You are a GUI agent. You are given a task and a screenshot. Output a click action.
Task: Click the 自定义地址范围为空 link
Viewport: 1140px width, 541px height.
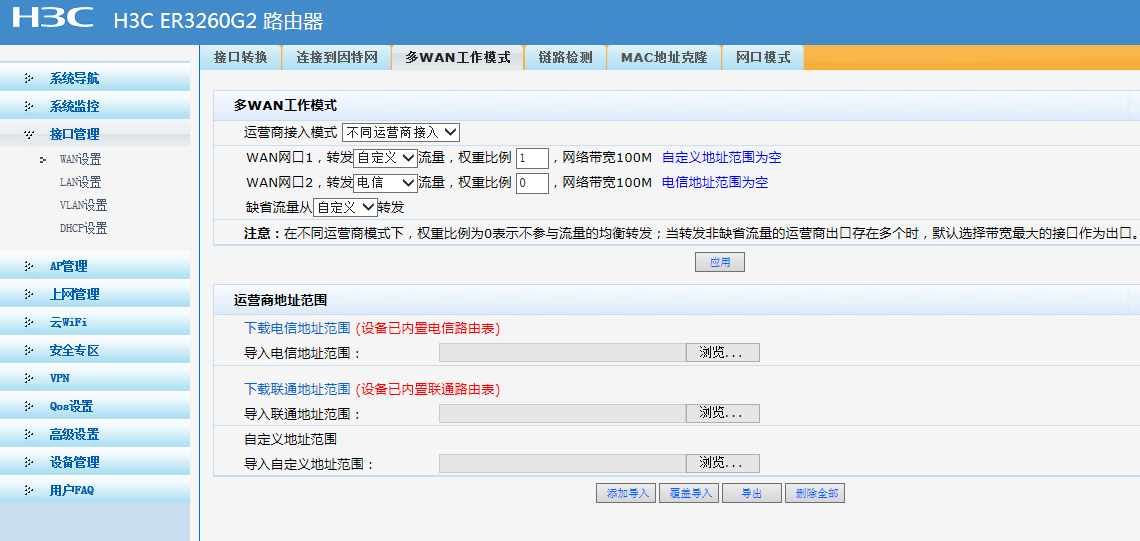(x=721, y=158)
